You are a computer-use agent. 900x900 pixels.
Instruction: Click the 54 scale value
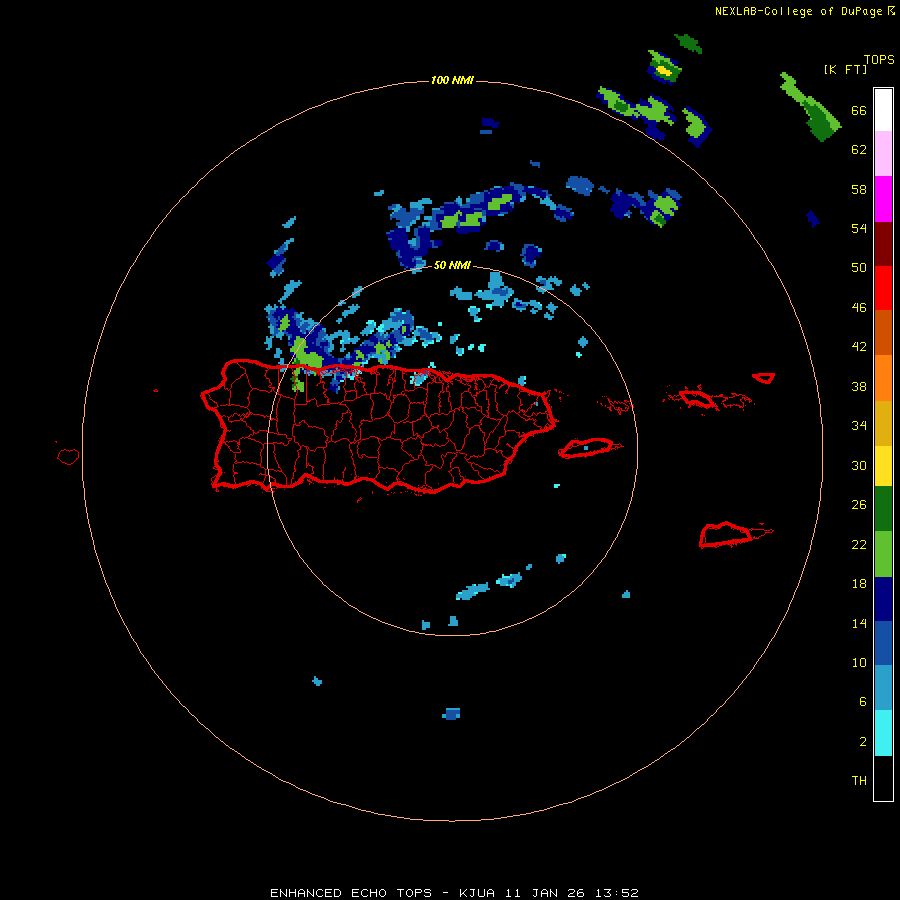[x=859, y=228]
